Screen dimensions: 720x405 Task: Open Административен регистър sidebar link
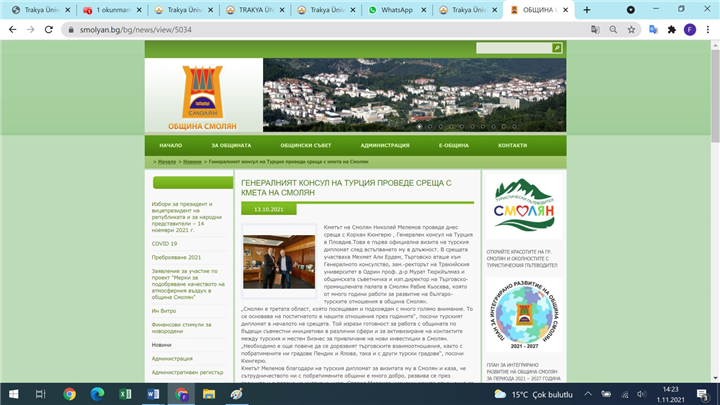pyautogui.click(x=187, y=372)
